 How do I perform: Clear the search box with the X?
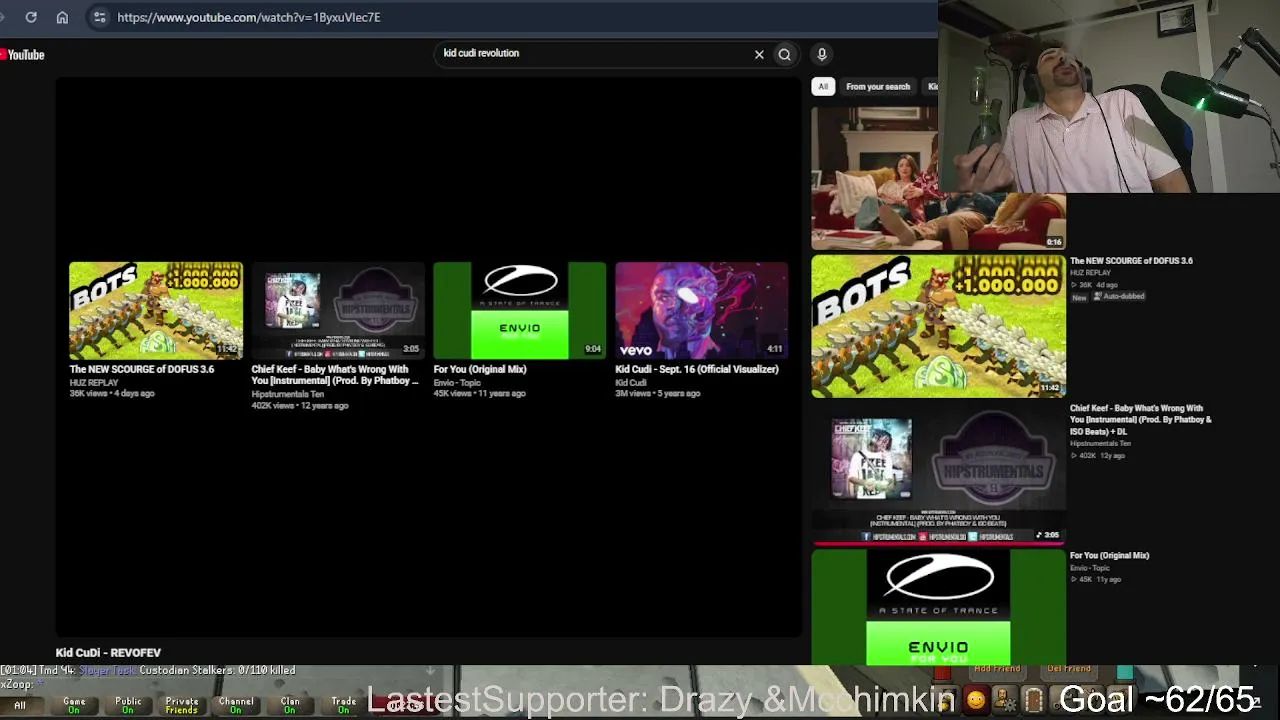pyautogui.click(x=759, y=54)
